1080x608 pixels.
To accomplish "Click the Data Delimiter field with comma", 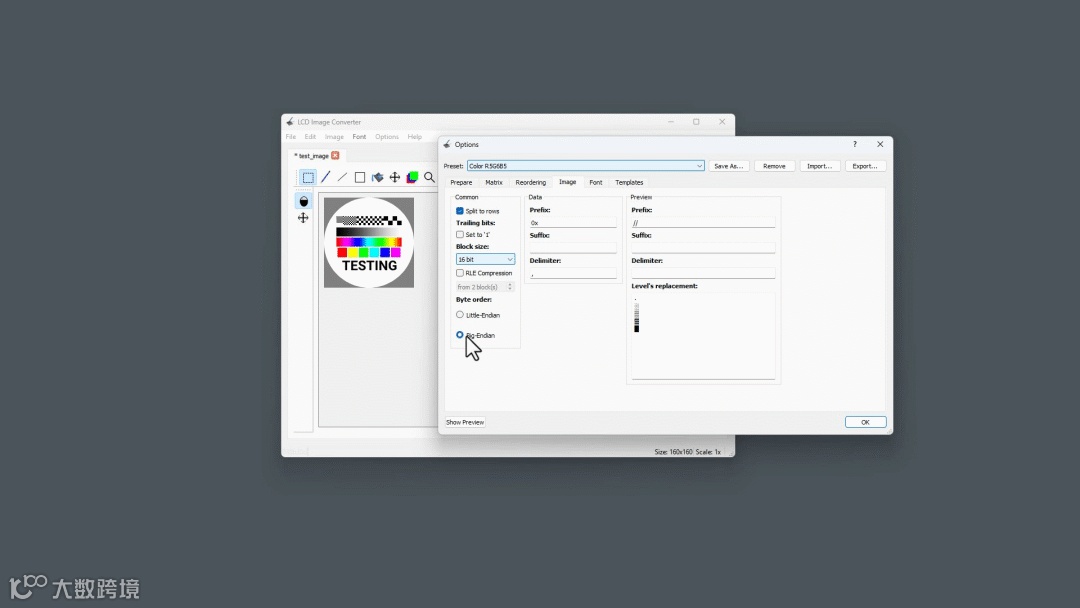I will pos(573,273).
